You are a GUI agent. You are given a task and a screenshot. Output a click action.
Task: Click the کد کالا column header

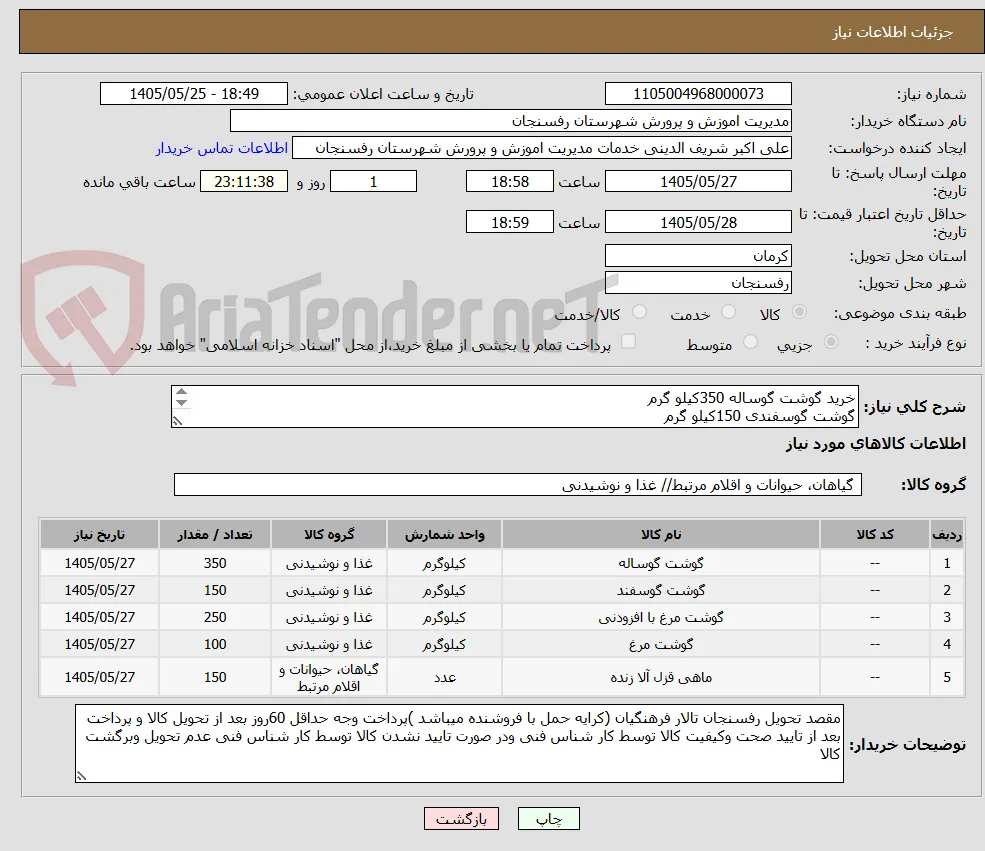pyautogui.click(x=875, y=534)
